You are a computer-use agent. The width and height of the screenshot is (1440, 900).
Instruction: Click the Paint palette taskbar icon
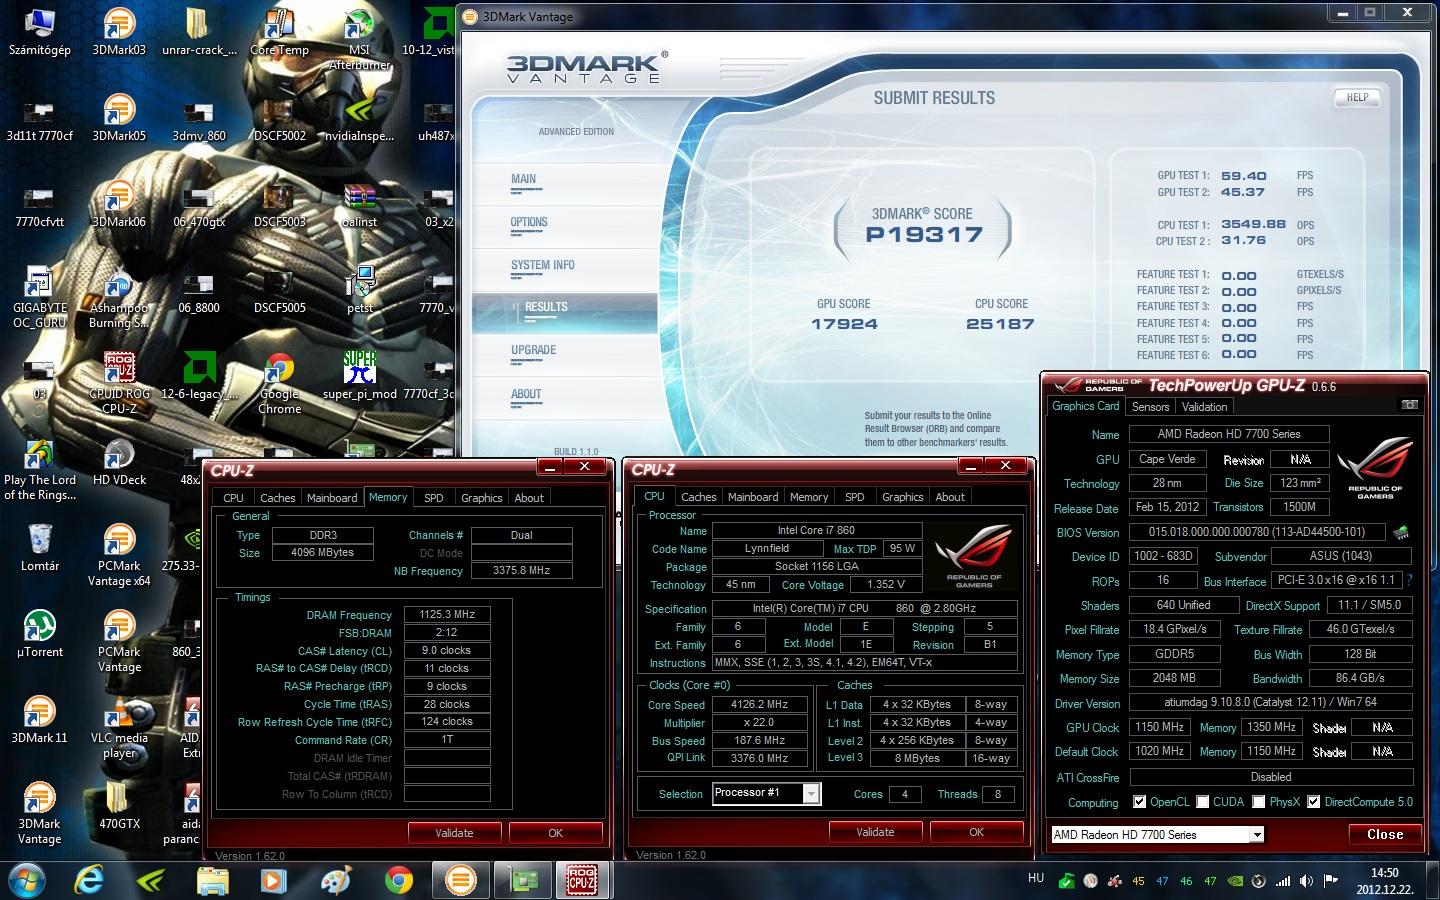(335, 880)
